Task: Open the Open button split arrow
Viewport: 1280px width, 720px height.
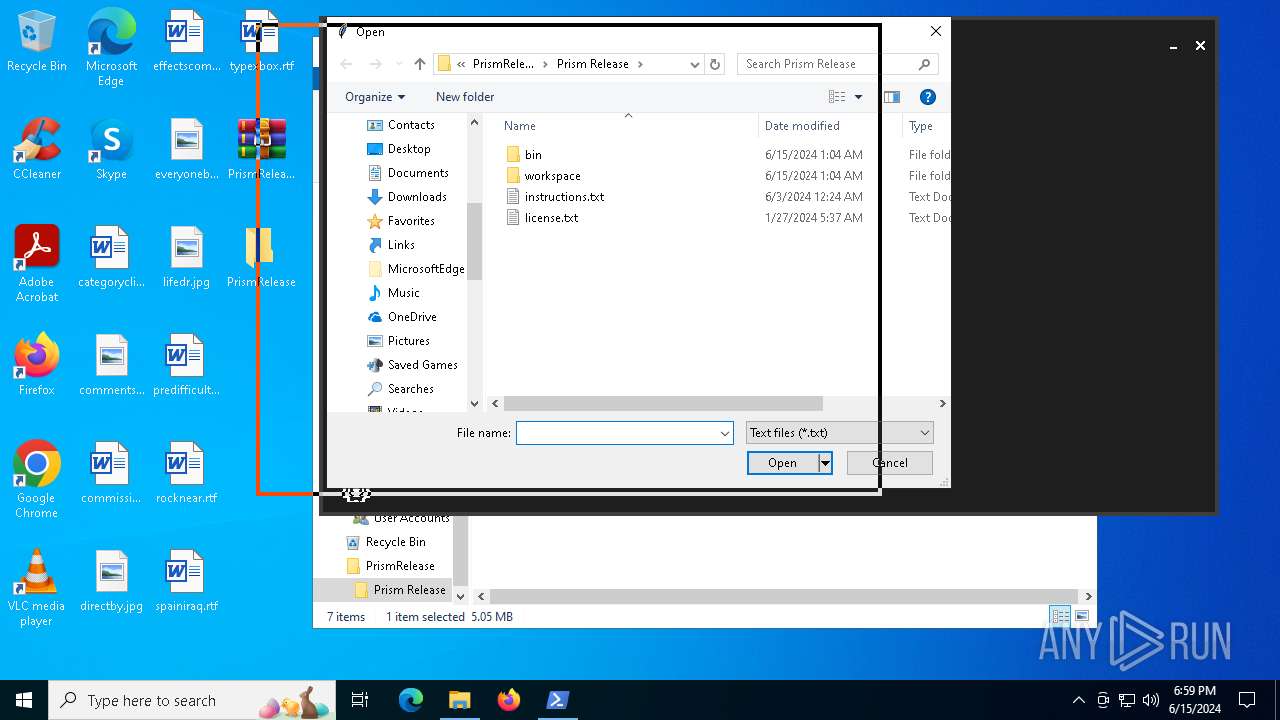Action: (825, 463)
